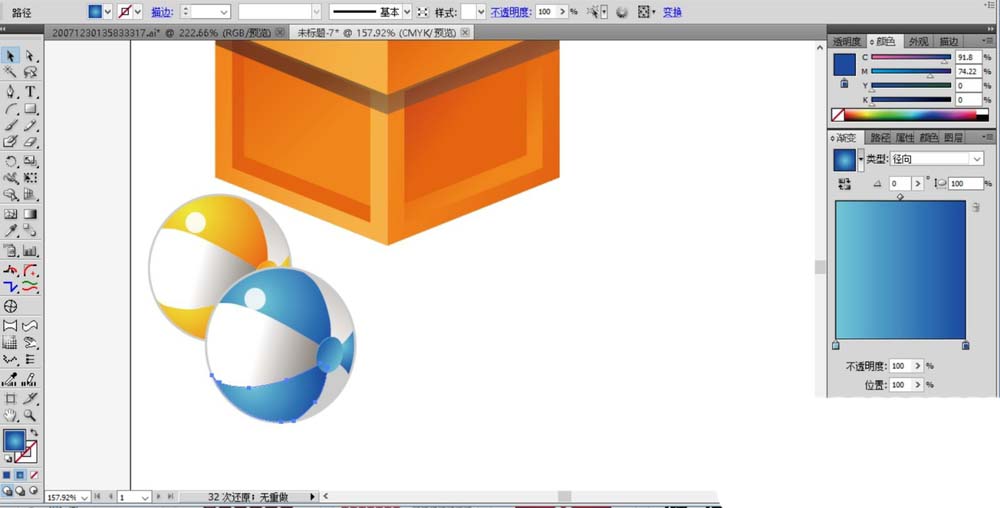This screenshot has width=1000, height=508.
Task: Select the right blue gradient stop
Action: pos(966,345)
